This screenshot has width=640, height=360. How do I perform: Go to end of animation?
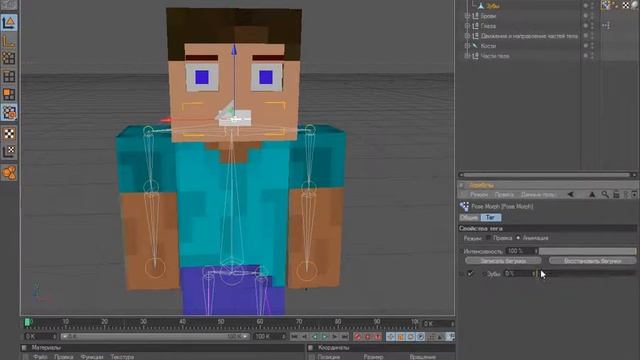[x=345, y=337]
